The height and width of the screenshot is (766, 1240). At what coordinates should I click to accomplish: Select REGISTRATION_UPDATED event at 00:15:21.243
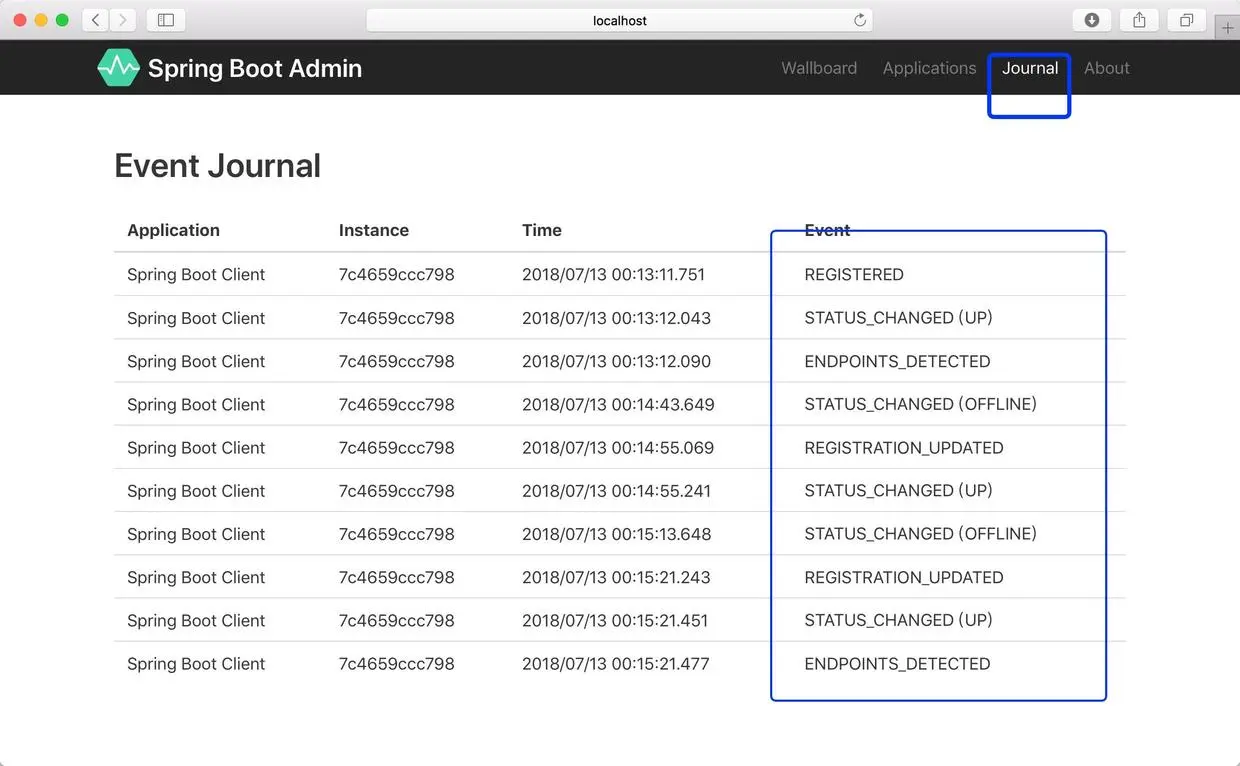(x=619, y=577)
